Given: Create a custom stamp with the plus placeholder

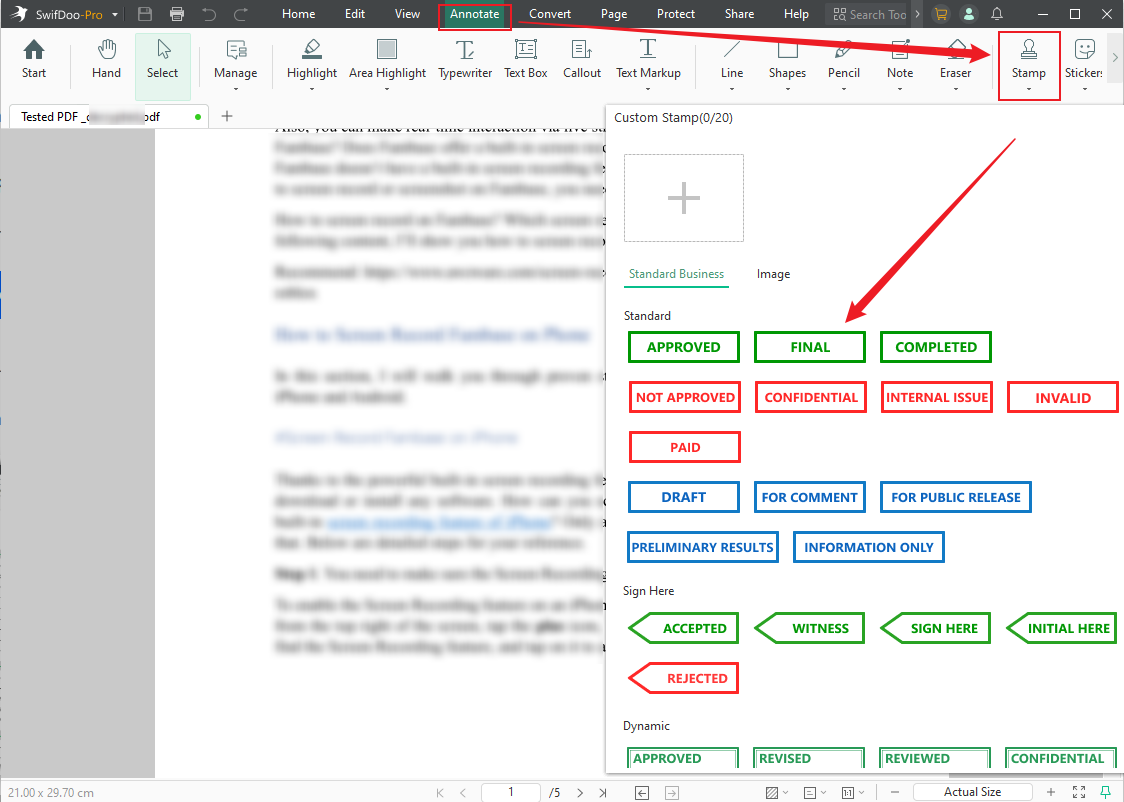Looking at the screenshot, I should click(x=683, y=198).
